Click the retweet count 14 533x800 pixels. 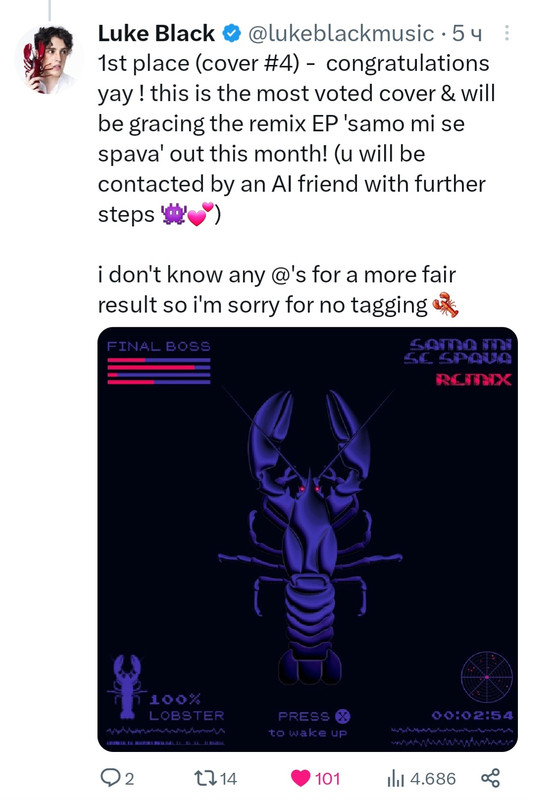[x=228, y=779]
